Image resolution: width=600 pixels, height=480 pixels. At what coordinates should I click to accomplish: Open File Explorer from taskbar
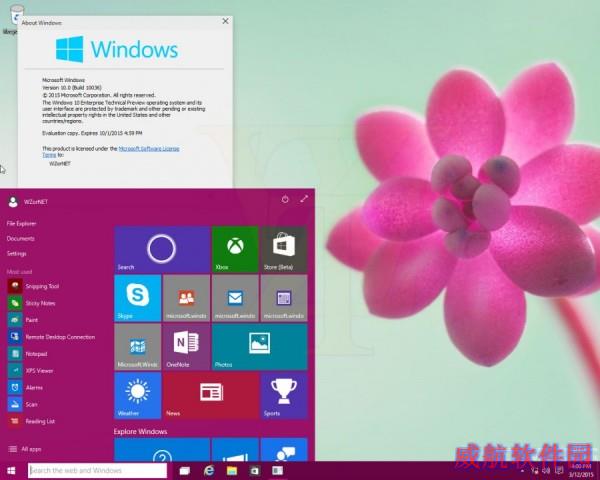point(232,470)
